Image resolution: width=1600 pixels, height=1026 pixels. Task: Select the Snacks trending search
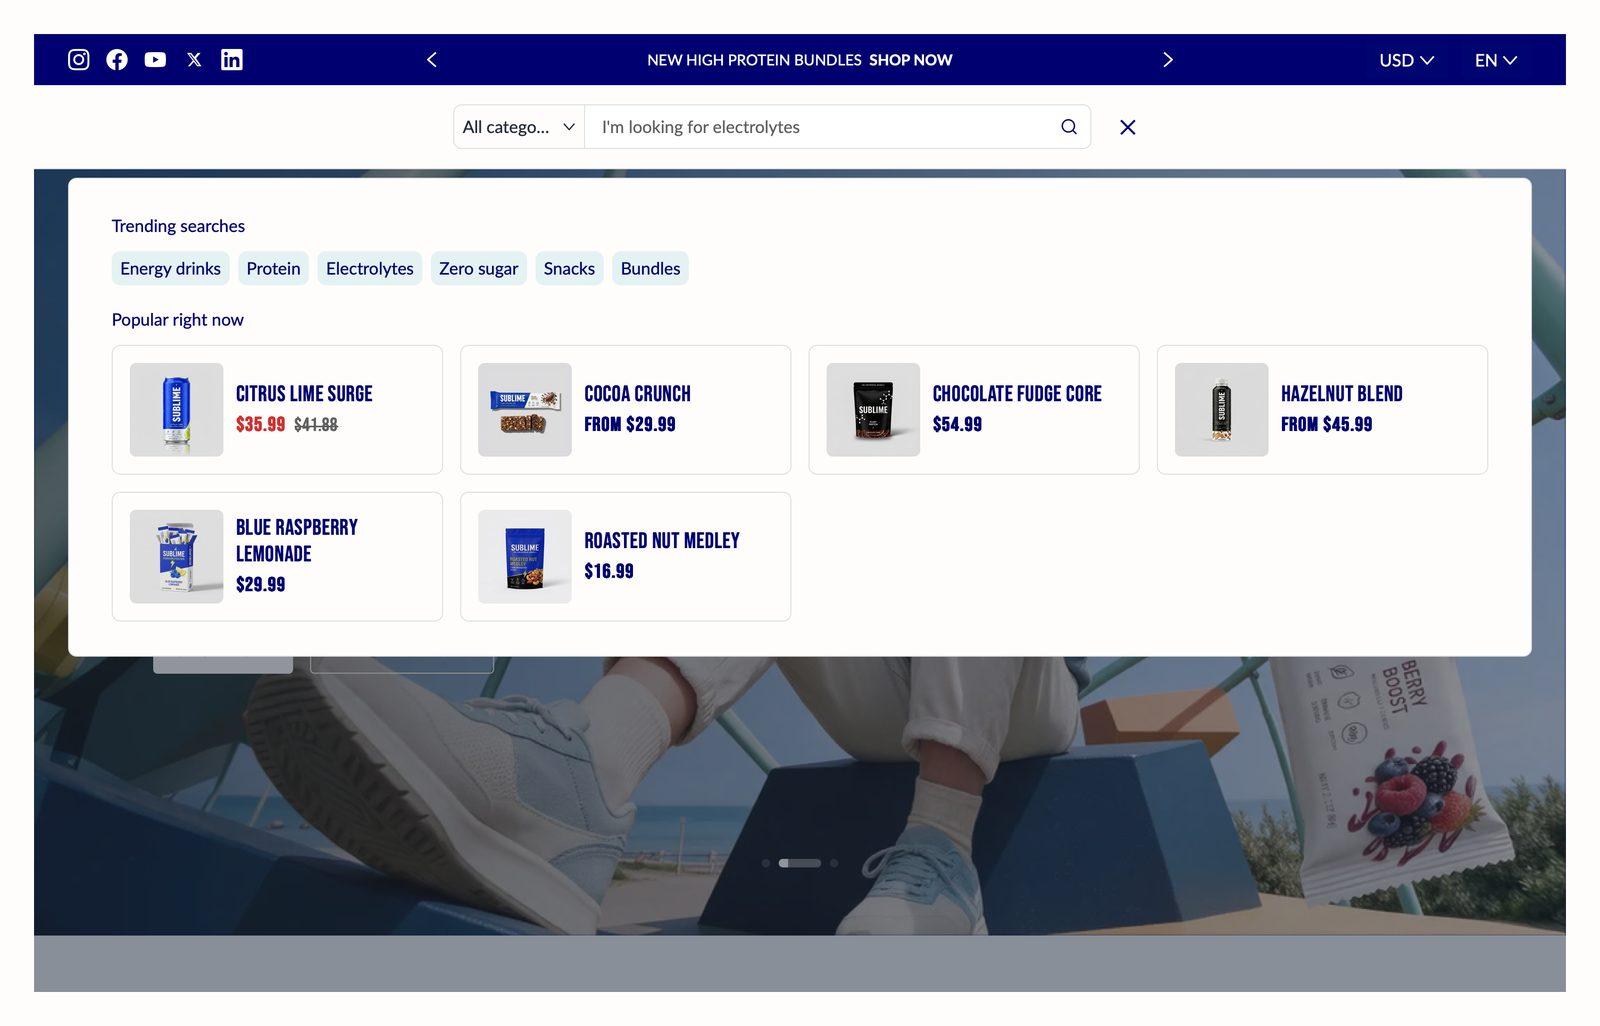click(x=569, y=268)
